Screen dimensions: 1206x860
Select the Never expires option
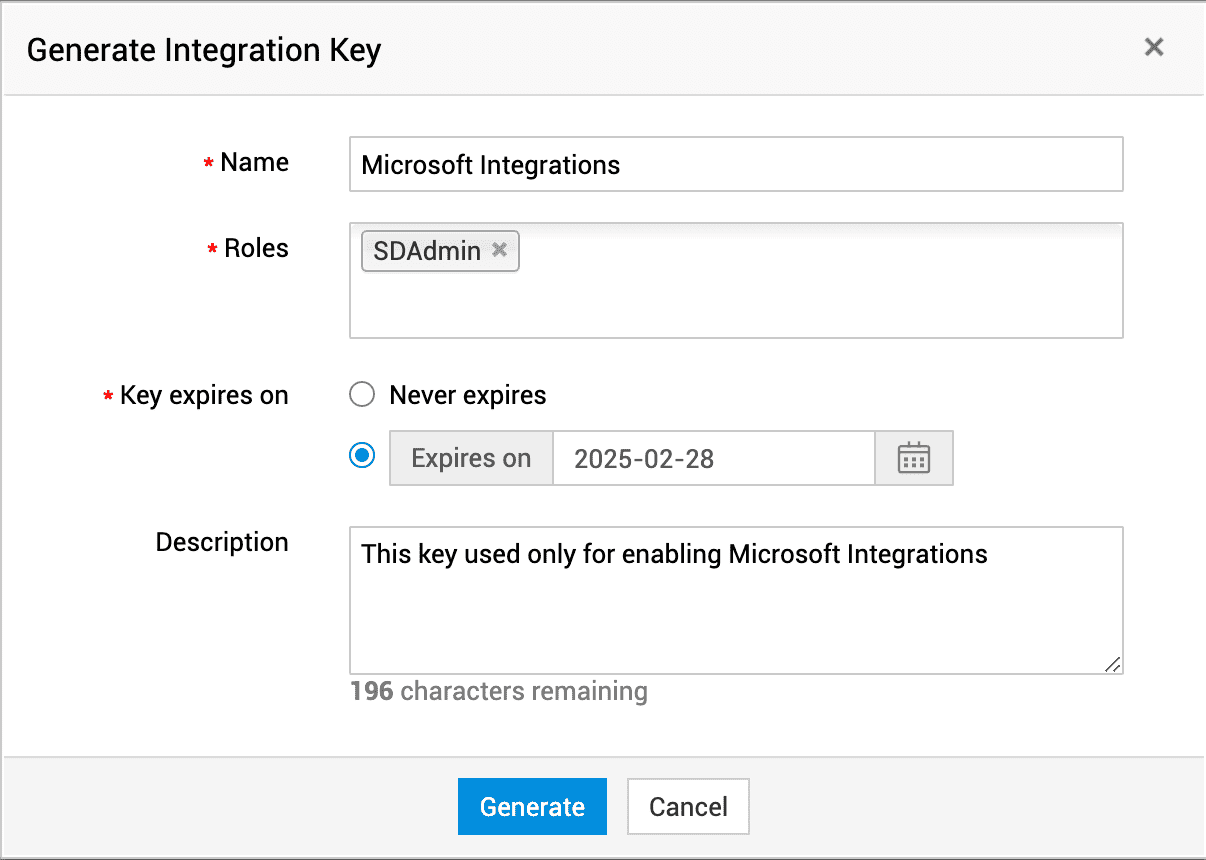tap(362, 395)
